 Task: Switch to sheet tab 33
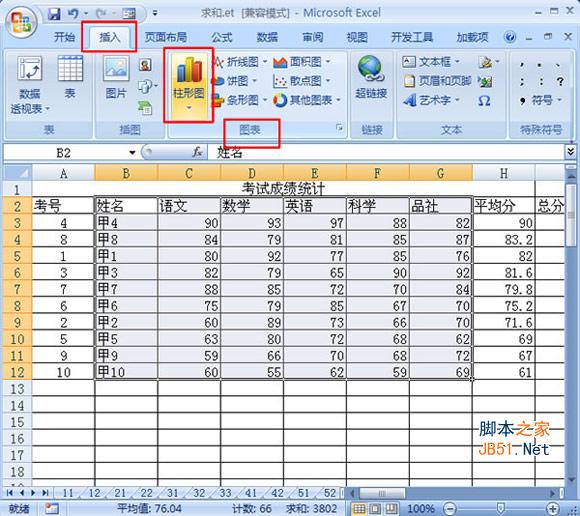pos(225,493)
